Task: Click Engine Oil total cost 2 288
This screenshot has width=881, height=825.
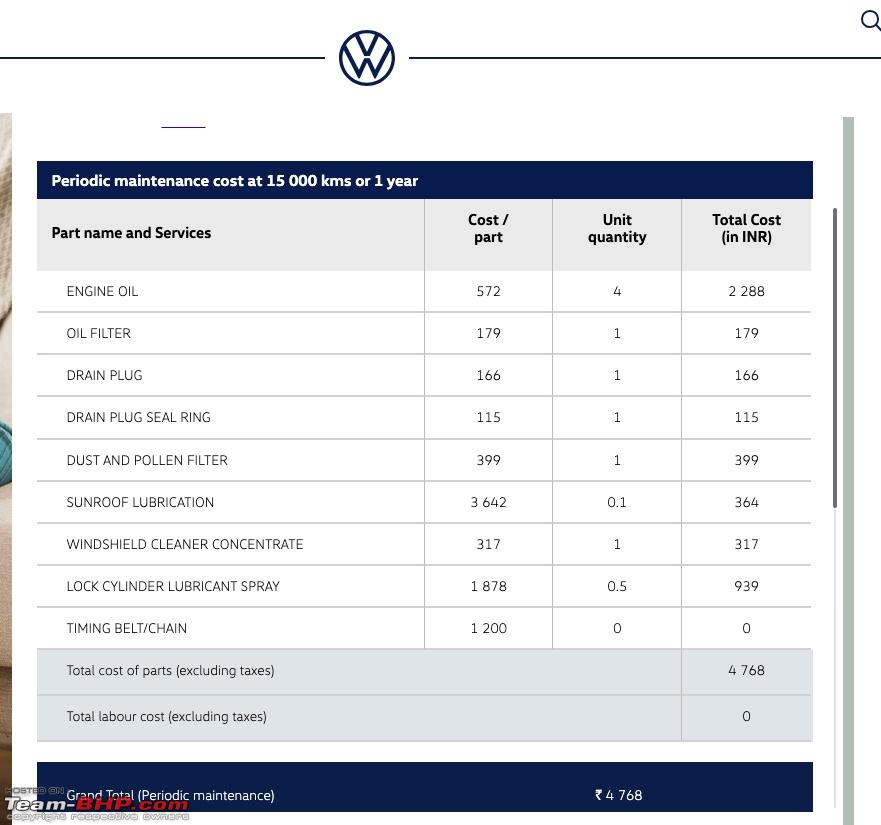Action: [746, 292]
